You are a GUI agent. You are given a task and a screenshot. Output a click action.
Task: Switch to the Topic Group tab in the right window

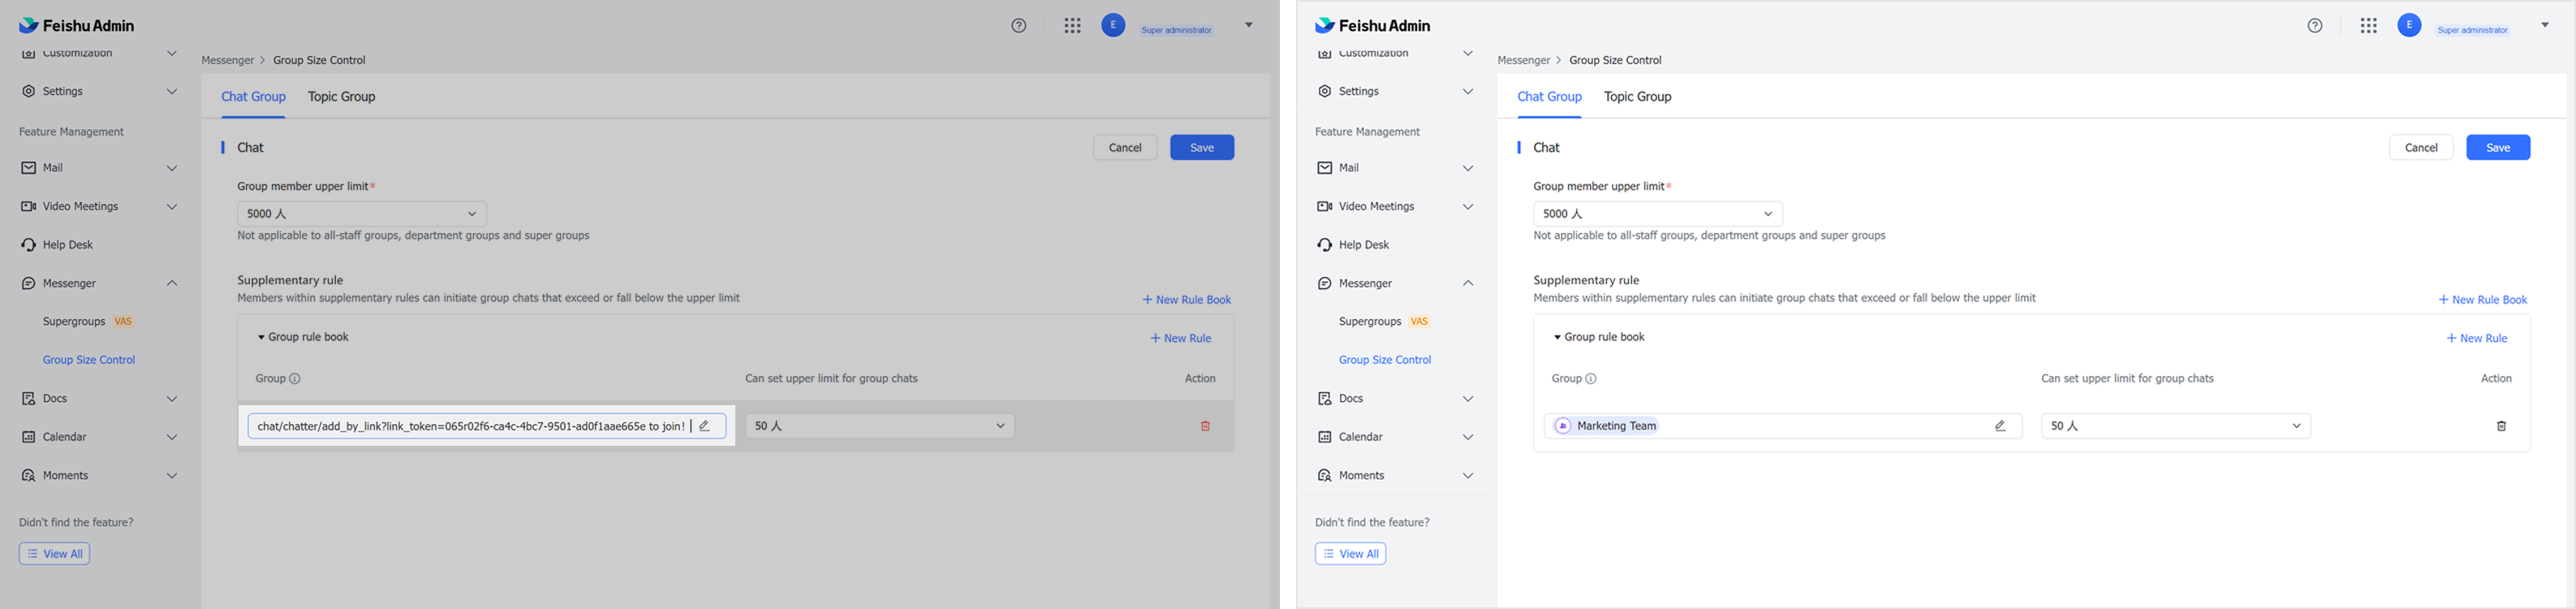(1637, 97)
